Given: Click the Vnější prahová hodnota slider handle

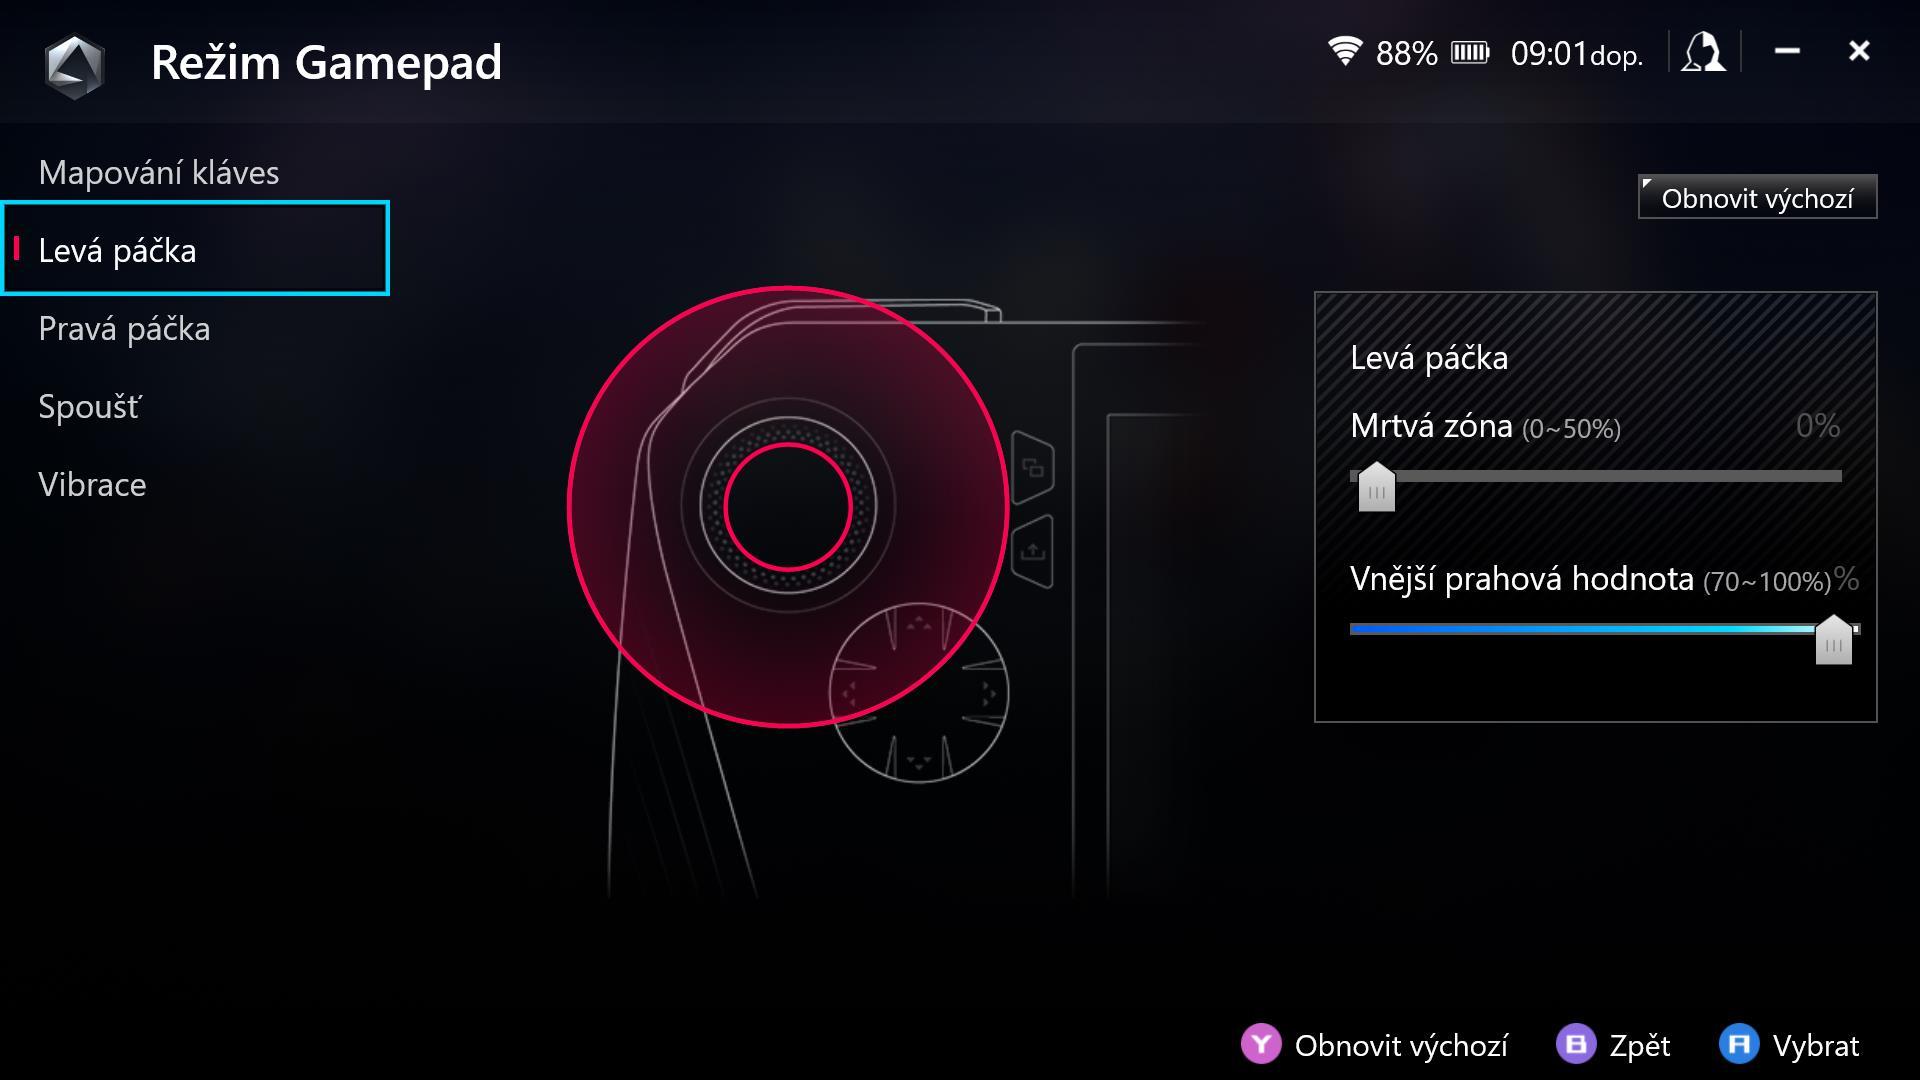Looking at the screenshot, I should coord(1834,640).
